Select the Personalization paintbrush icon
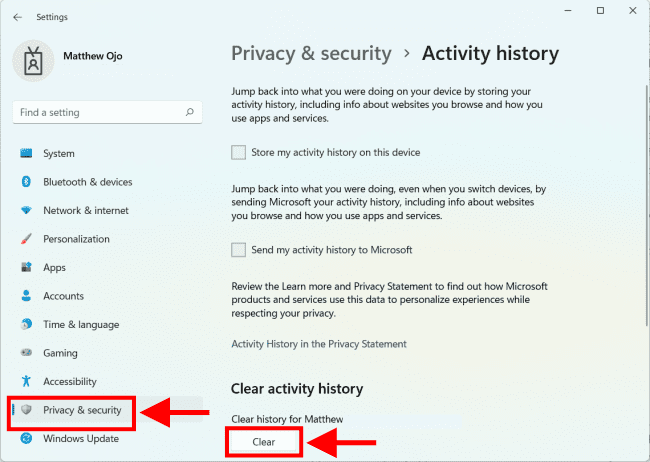 (x=26, y=240)
